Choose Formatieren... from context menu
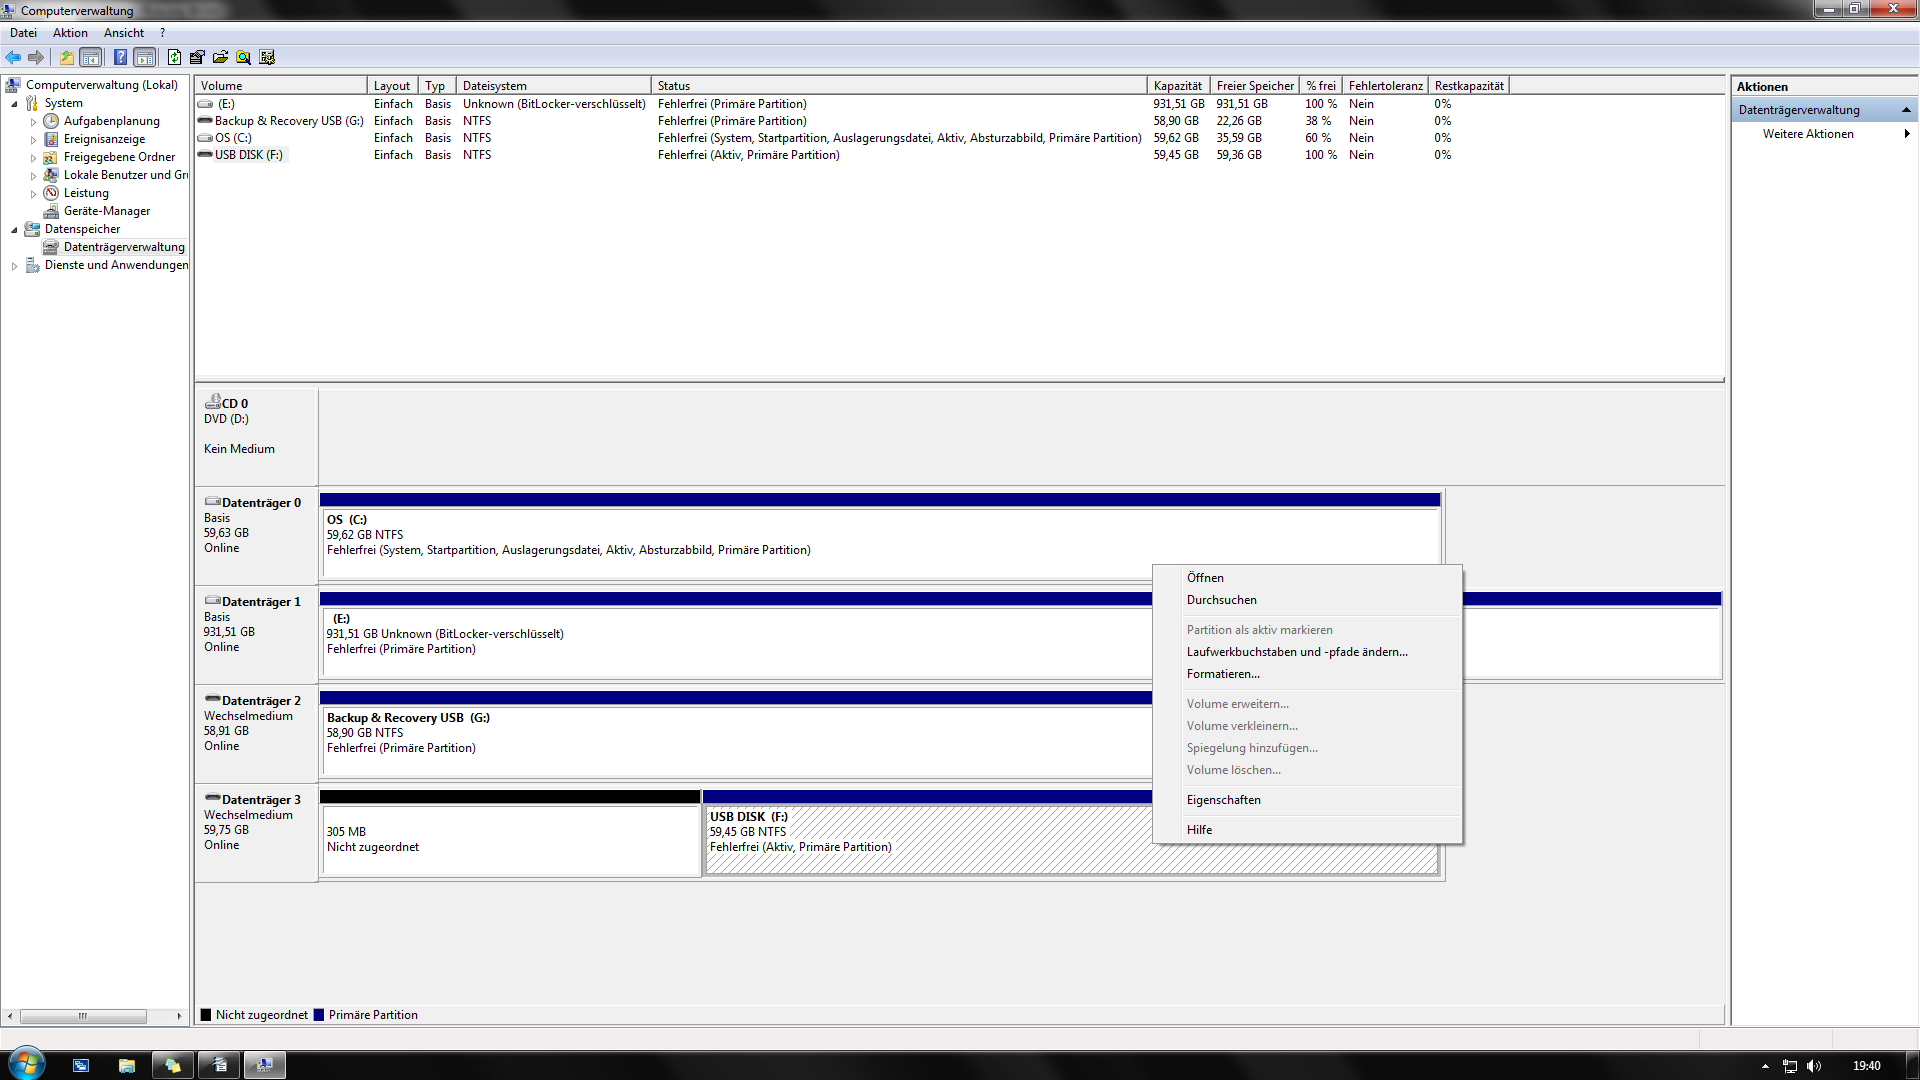This screenshot has width=1920, height=1080. coord(1223,674)
